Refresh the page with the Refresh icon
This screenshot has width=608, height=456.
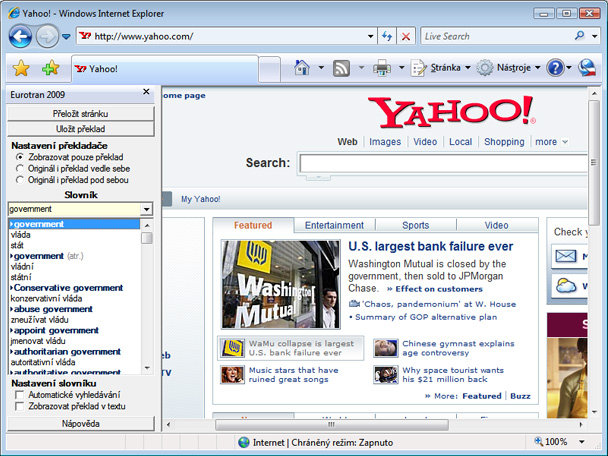(x=387, y=36)
